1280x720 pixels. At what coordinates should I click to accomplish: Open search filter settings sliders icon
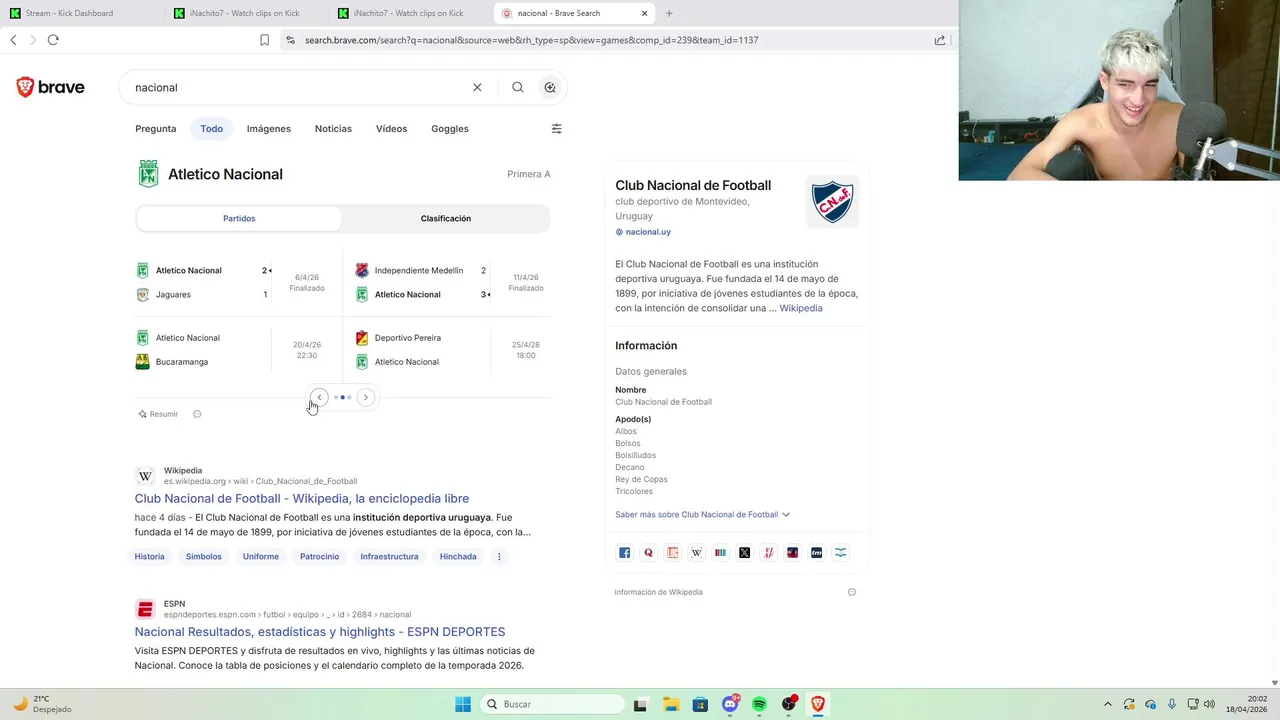(x=557, y=128)
